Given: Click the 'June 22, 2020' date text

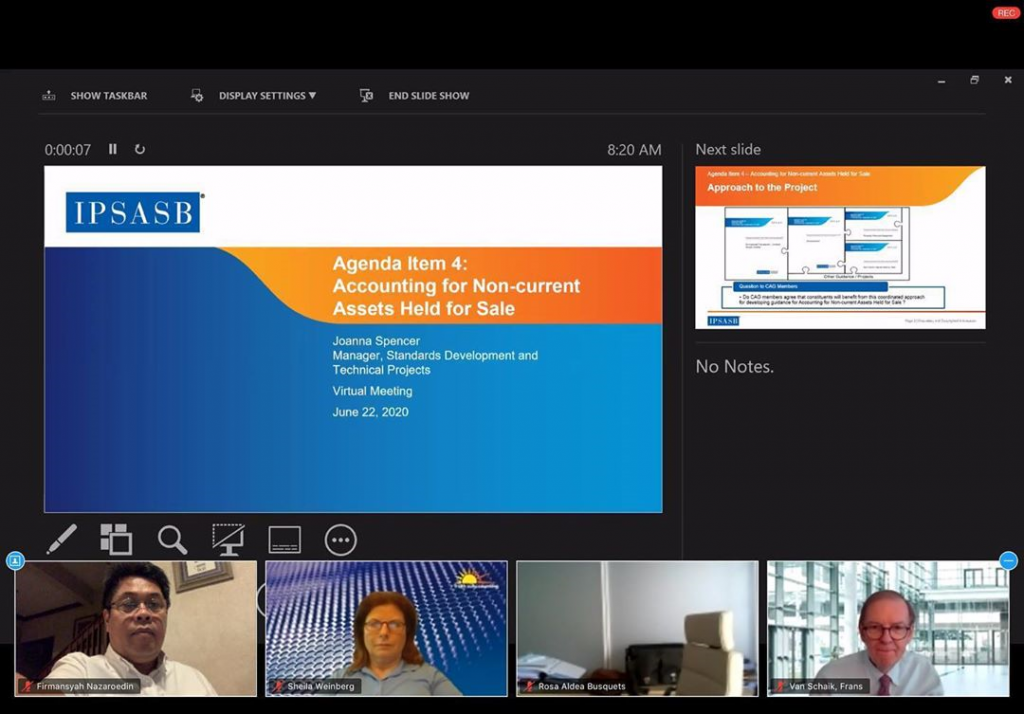Looking at the screenshot, I should coord(370,412).
